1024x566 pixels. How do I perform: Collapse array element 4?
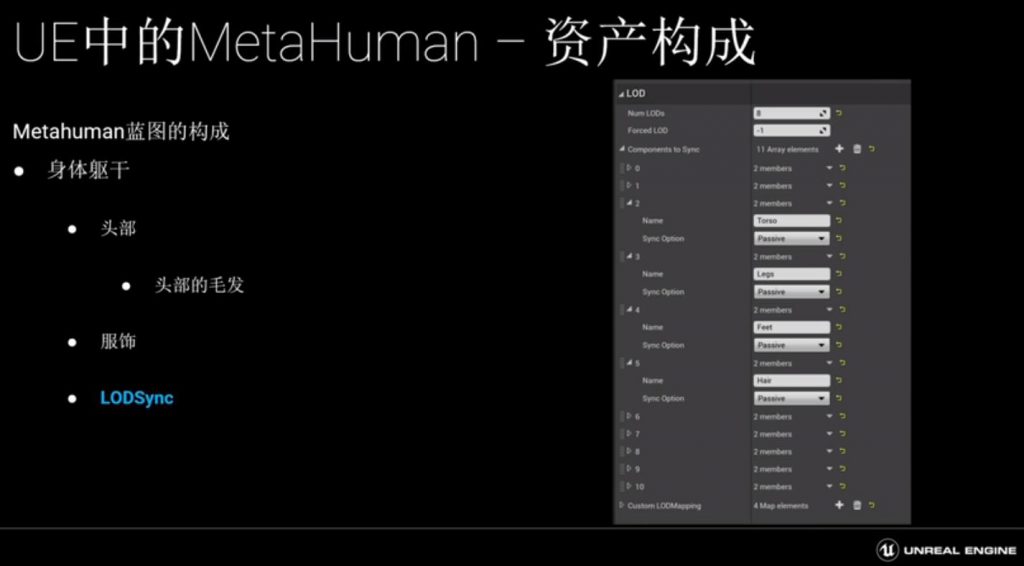630,309
